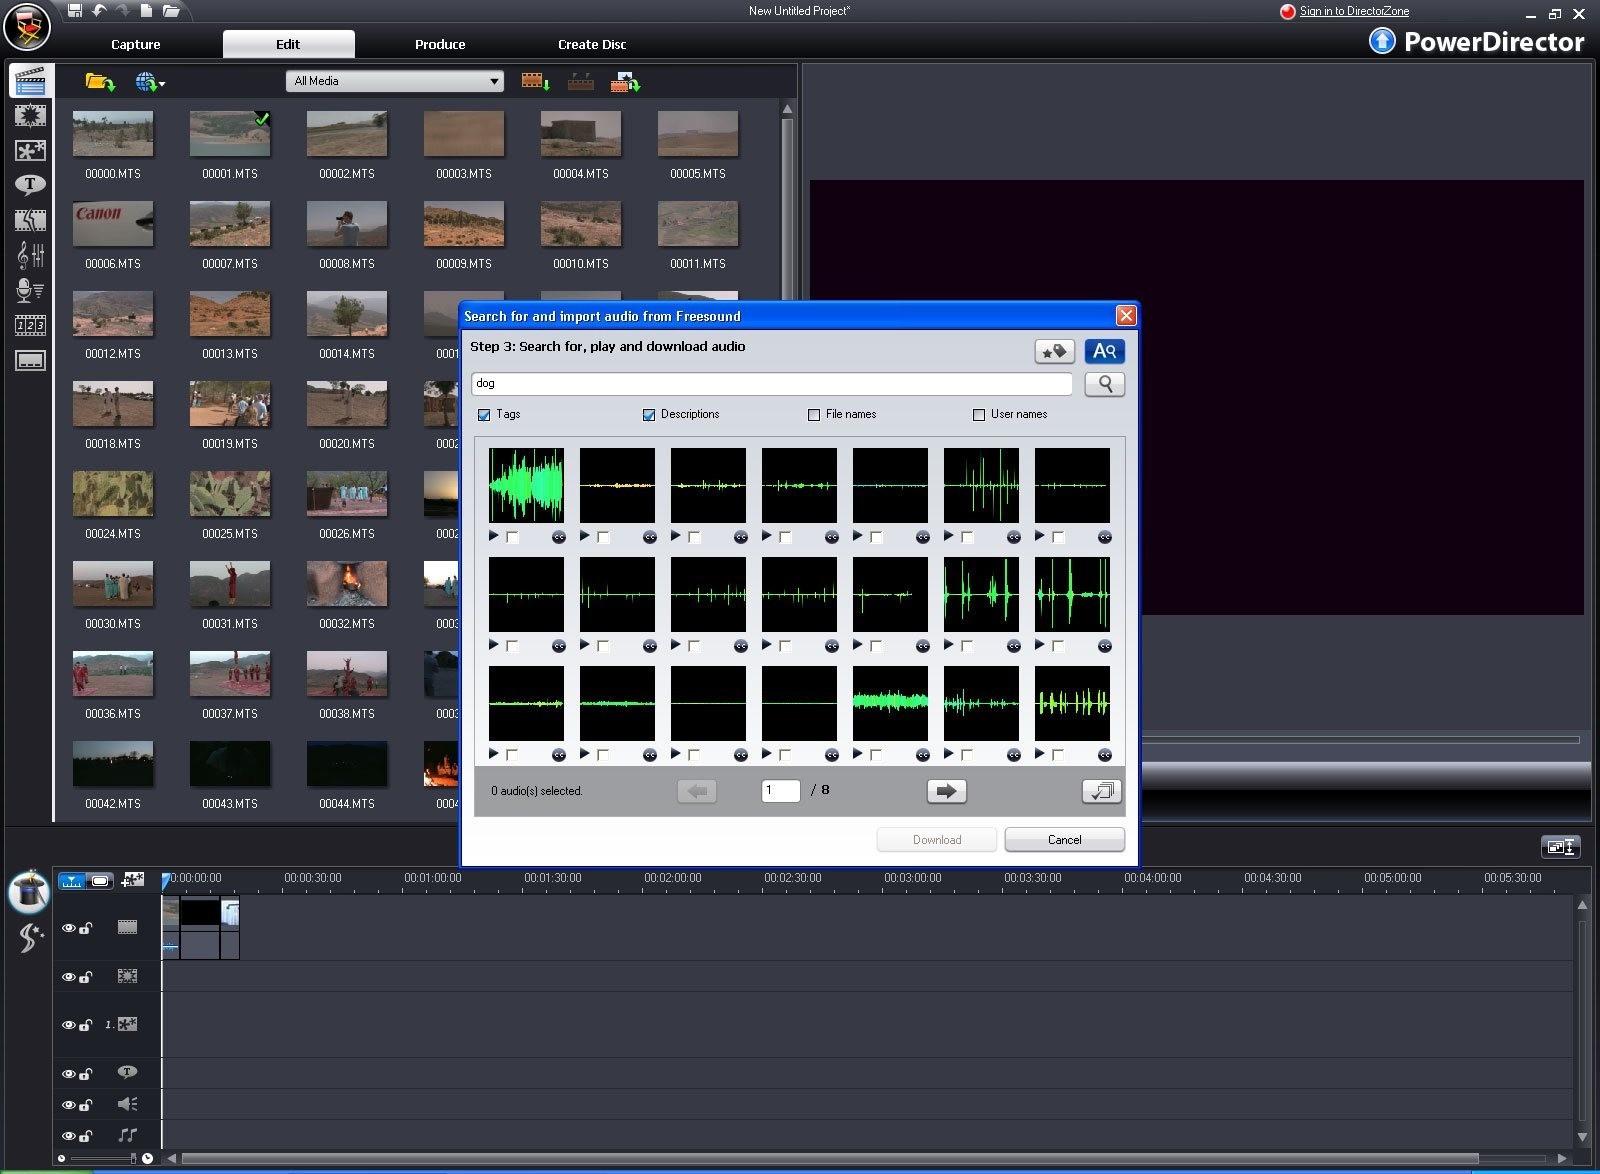Click the Cancel button
Viewport: 1600px width, 1174px height.
click(1064, 840)
